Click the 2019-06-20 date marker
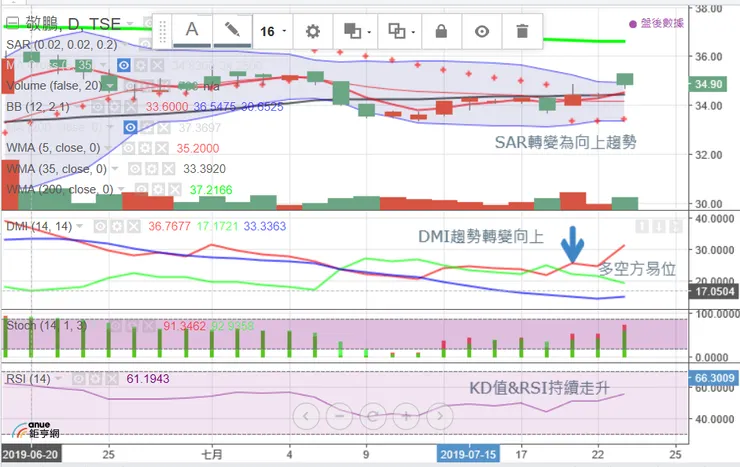740x467 pixels. point(31,454)
